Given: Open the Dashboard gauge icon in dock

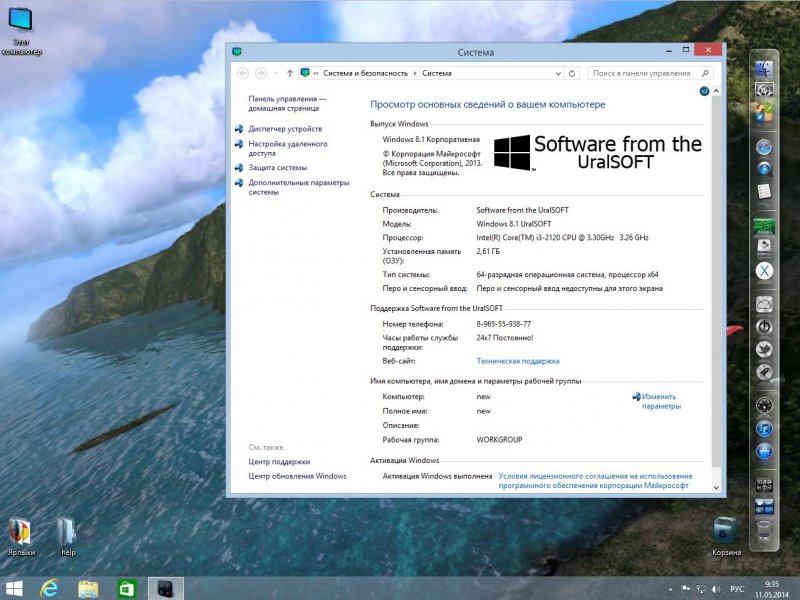Looking at the screenshot, I should [x=764, y=406].
